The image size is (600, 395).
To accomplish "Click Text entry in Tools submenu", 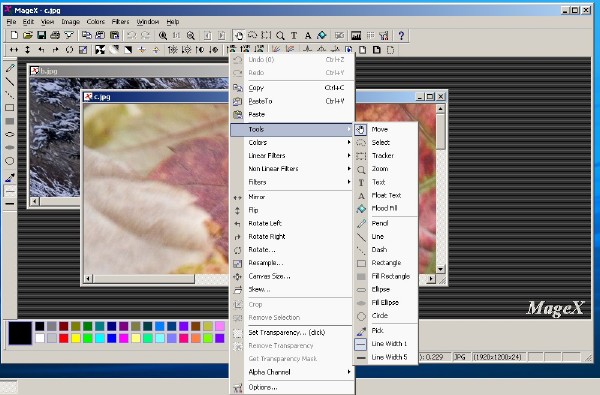I will (386, 182).
